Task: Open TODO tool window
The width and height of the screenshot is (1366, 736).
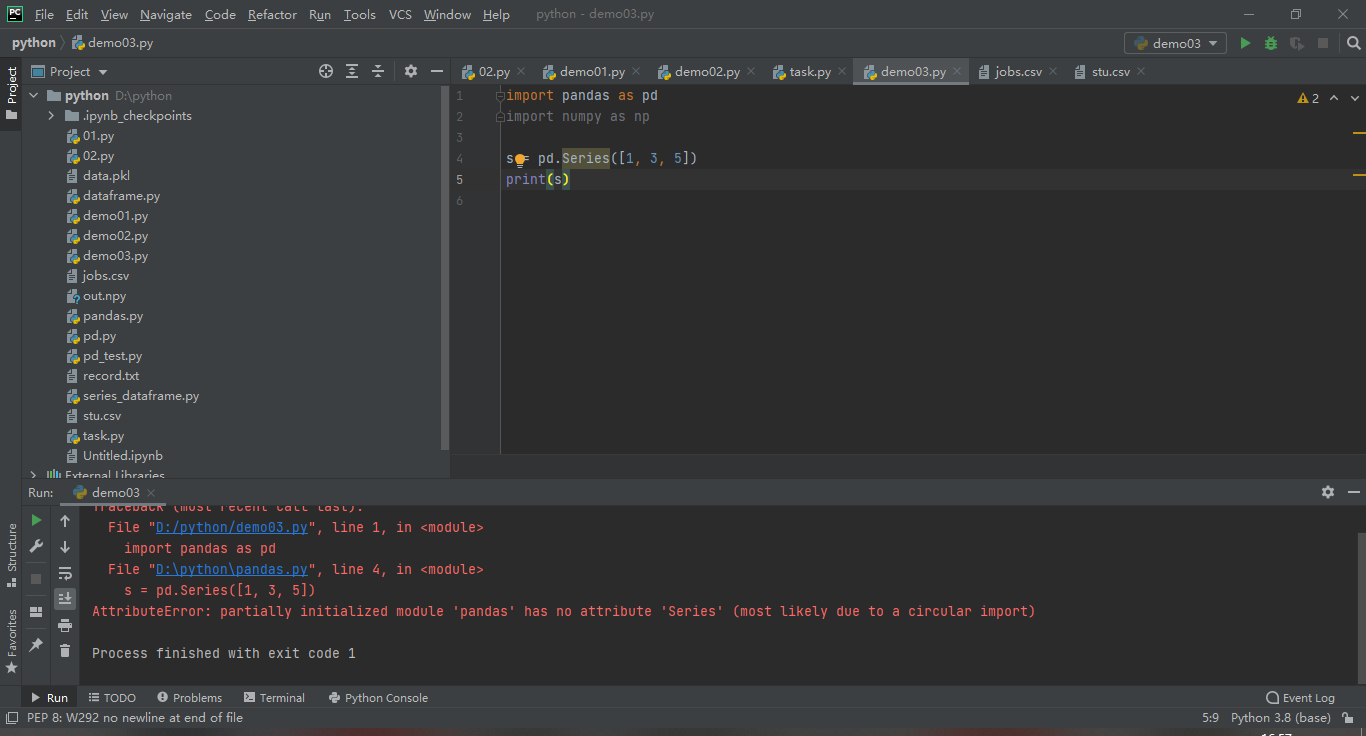Action: pos(112,697)
